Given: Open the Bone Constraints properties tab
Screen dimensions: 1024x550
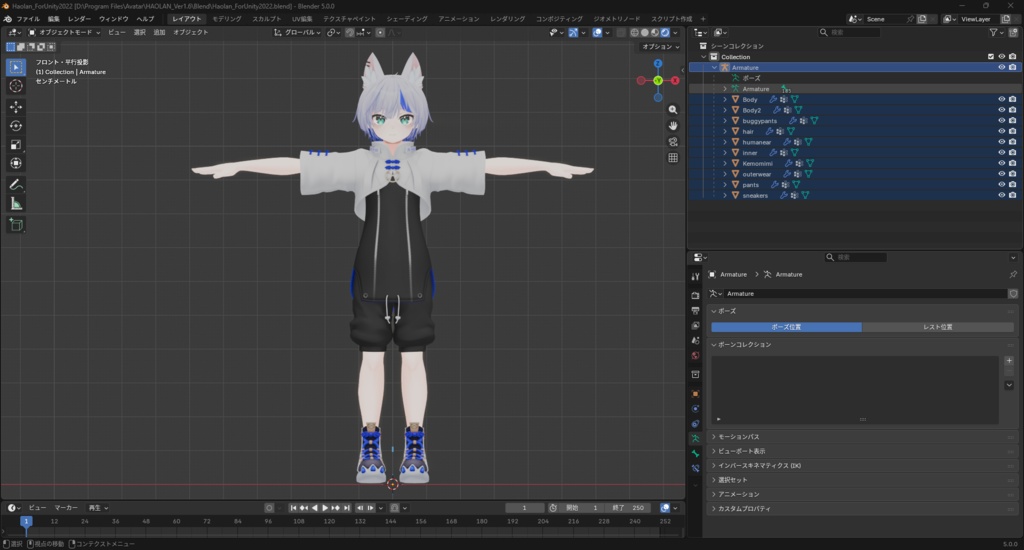Looking at the screenshot, I should coord(696,468).
